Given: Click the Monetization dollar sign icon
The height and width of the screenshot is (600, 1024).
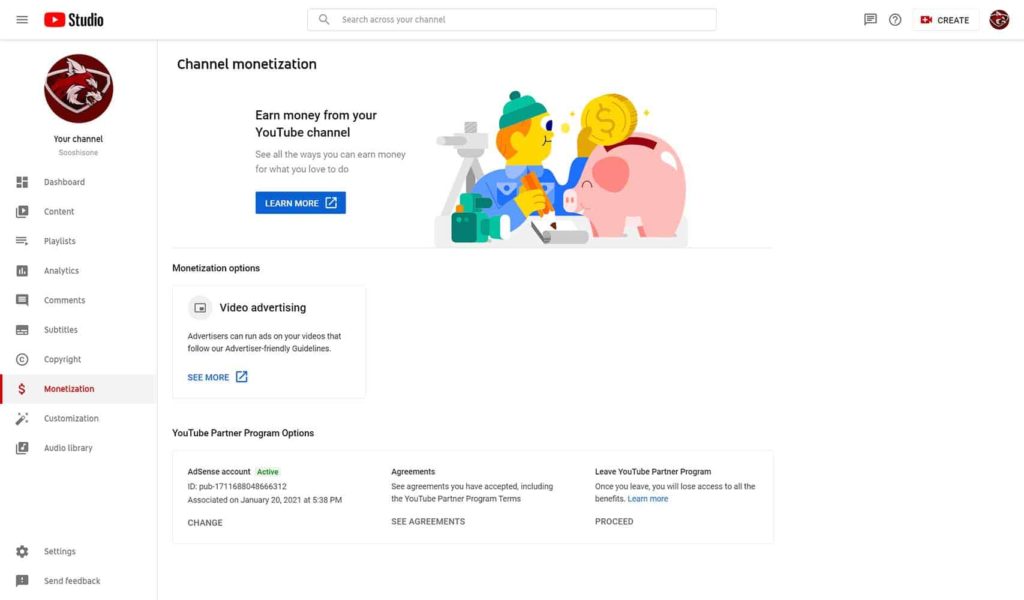Looking at the screenshot, I should (22, 389).
